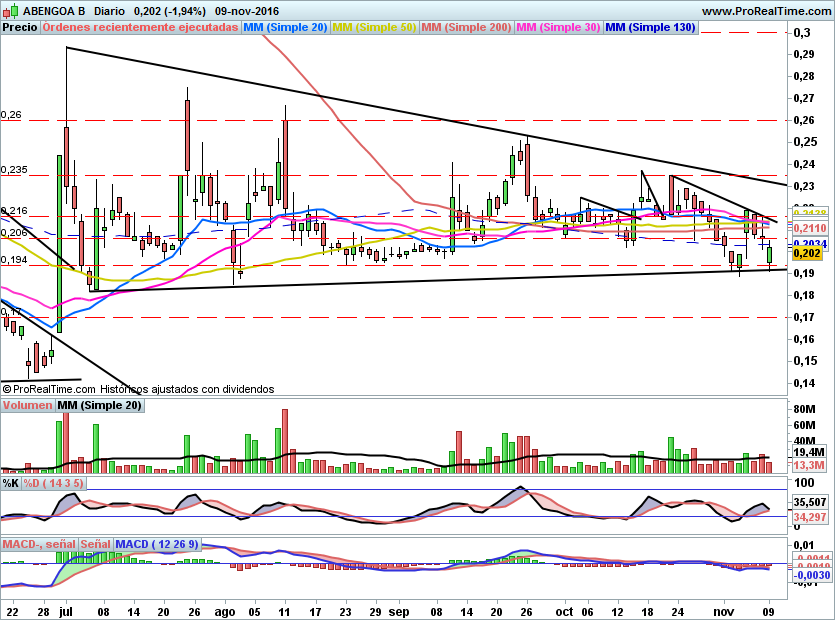
Task: Click the sep month on time axis
Action: pyautogui.click(x=399, y=611)
